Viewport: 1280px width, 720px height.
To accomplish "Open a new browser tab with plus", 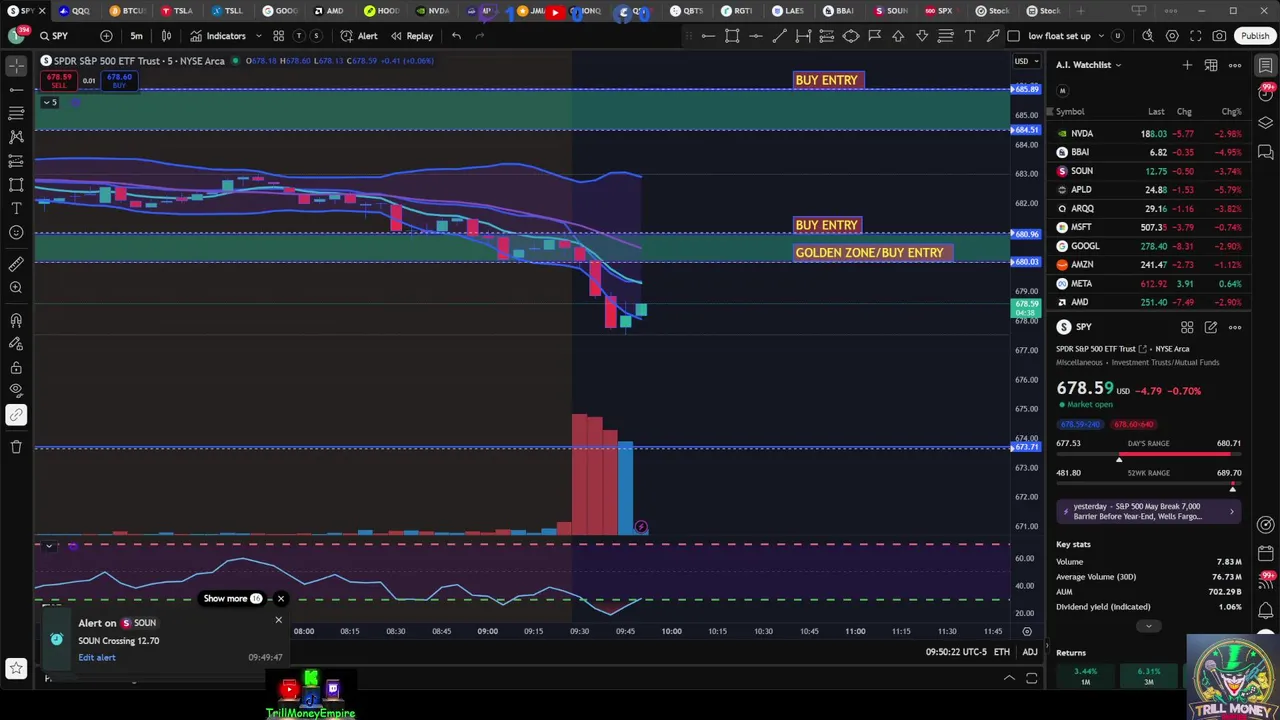I will click(x=1080, y=11).
